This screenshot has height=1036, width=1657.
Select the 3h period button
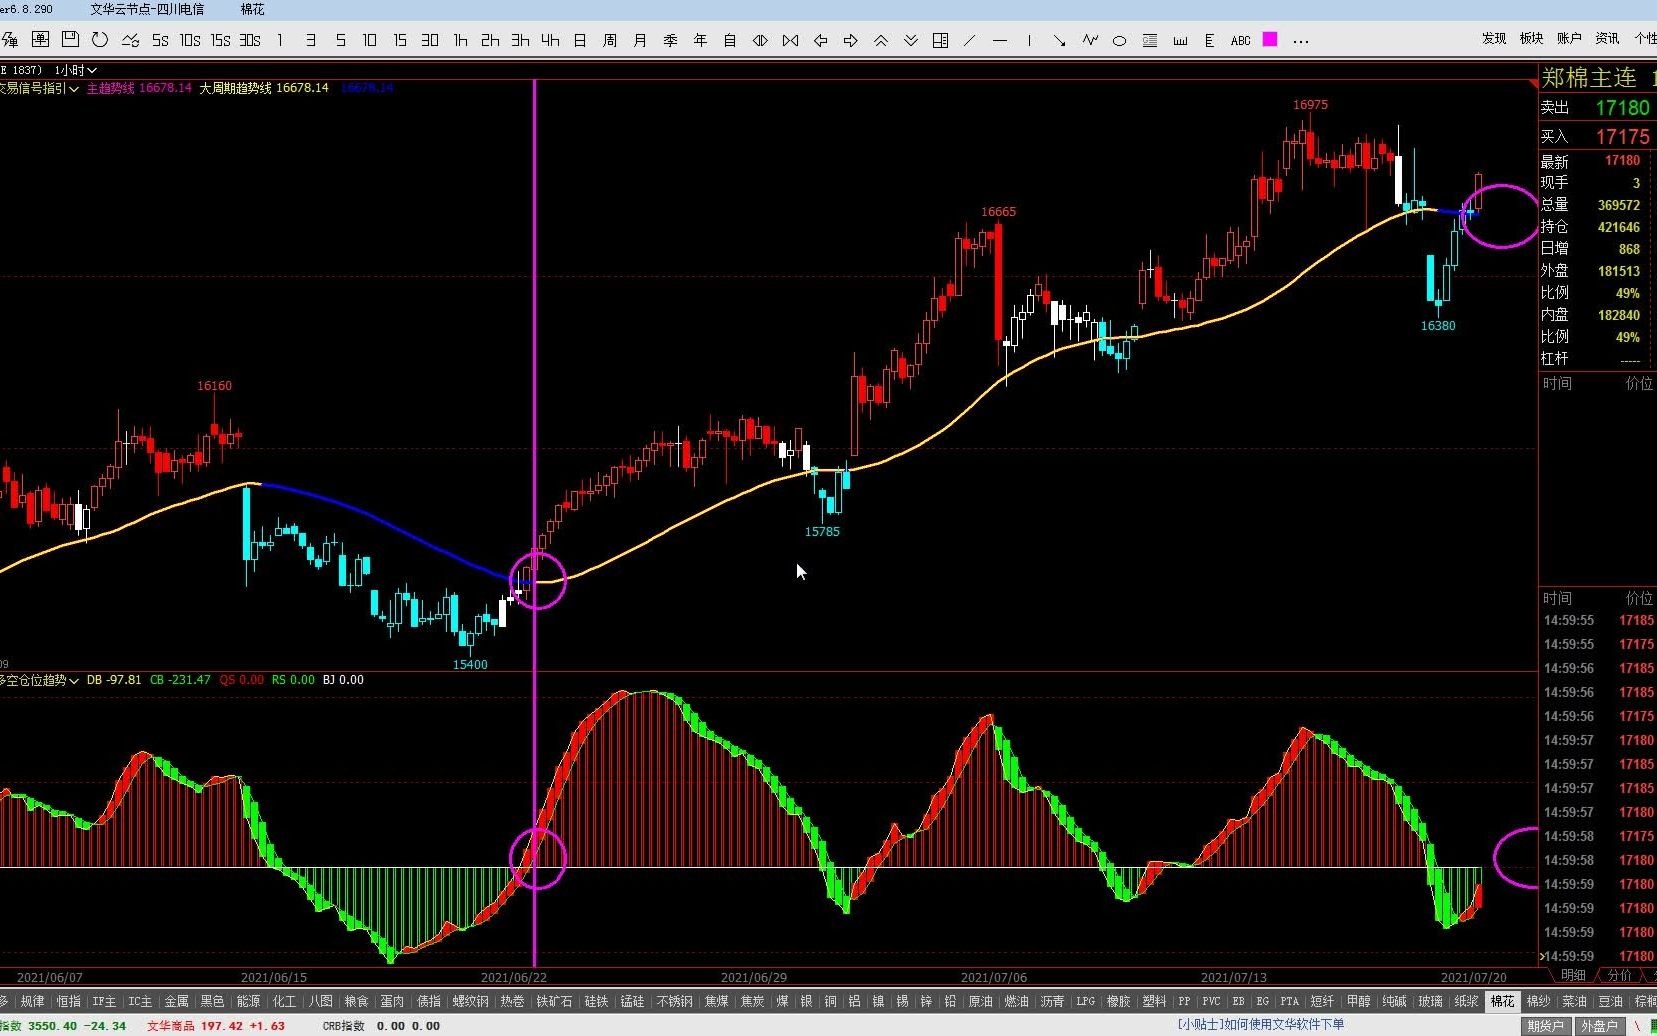520,40
